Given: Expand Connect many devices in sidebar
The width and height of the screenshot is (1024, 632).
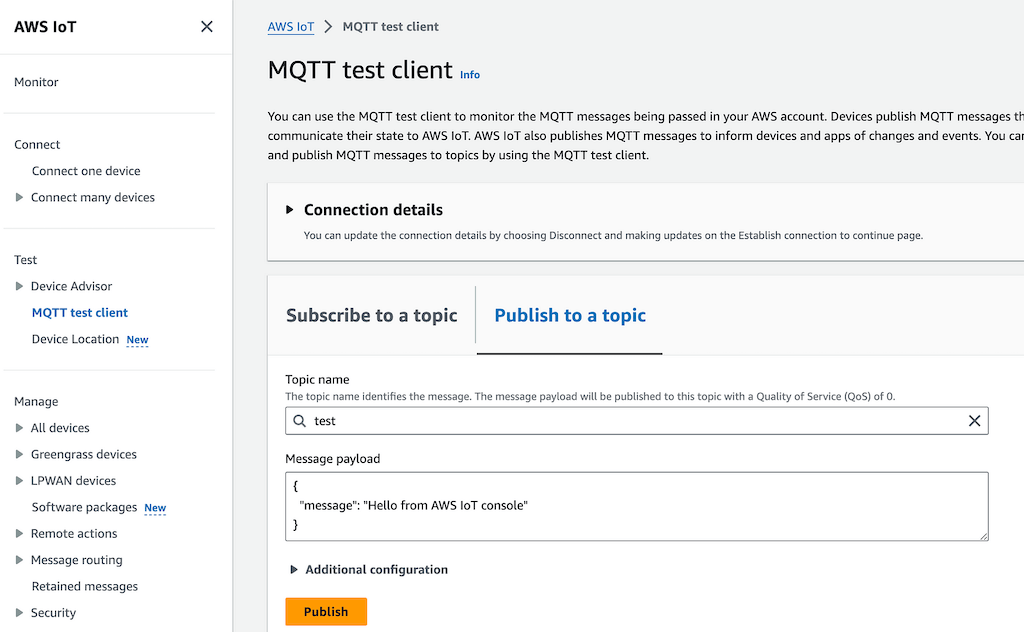Looking at the screenshot, I should click(20, 198).
